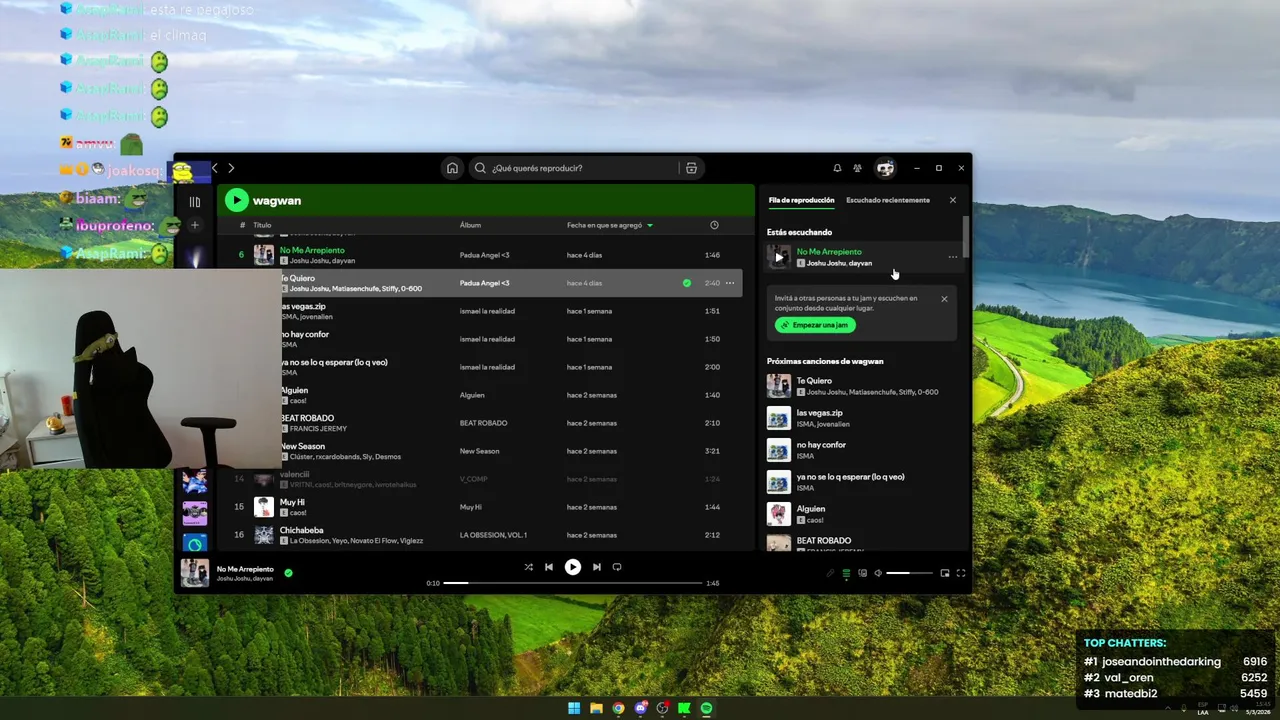This screenshot has width=1280, height=720.
Task: Open Google Chrome from the taskbar
Action: tap(618, 708)
